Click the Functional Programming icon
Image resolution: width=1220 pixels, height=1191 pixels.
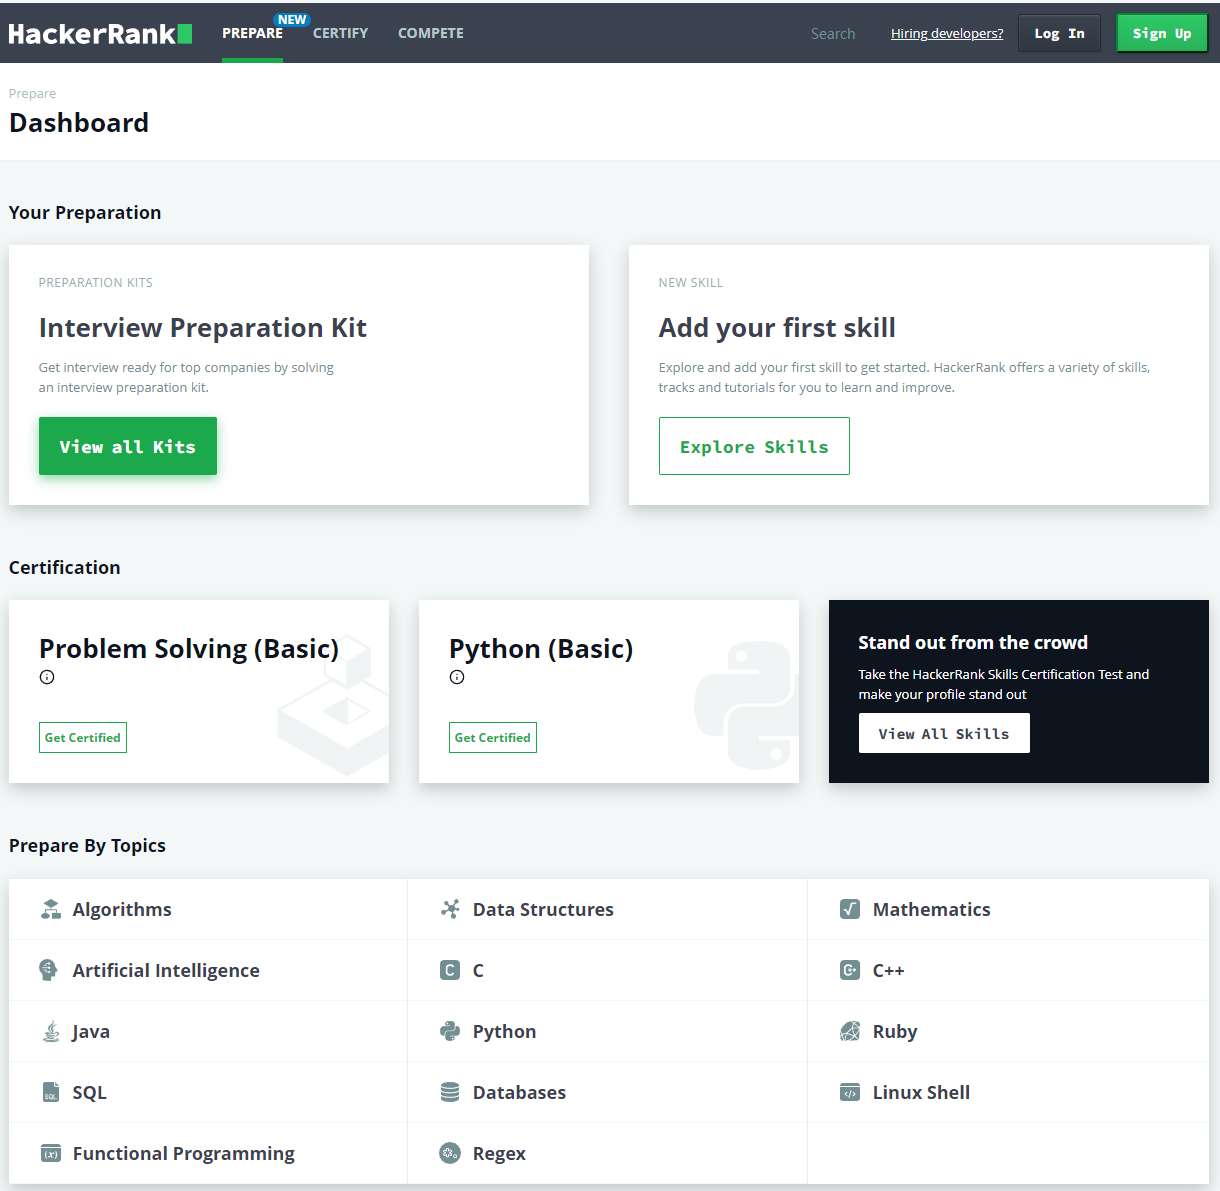tap(51, 1153)
